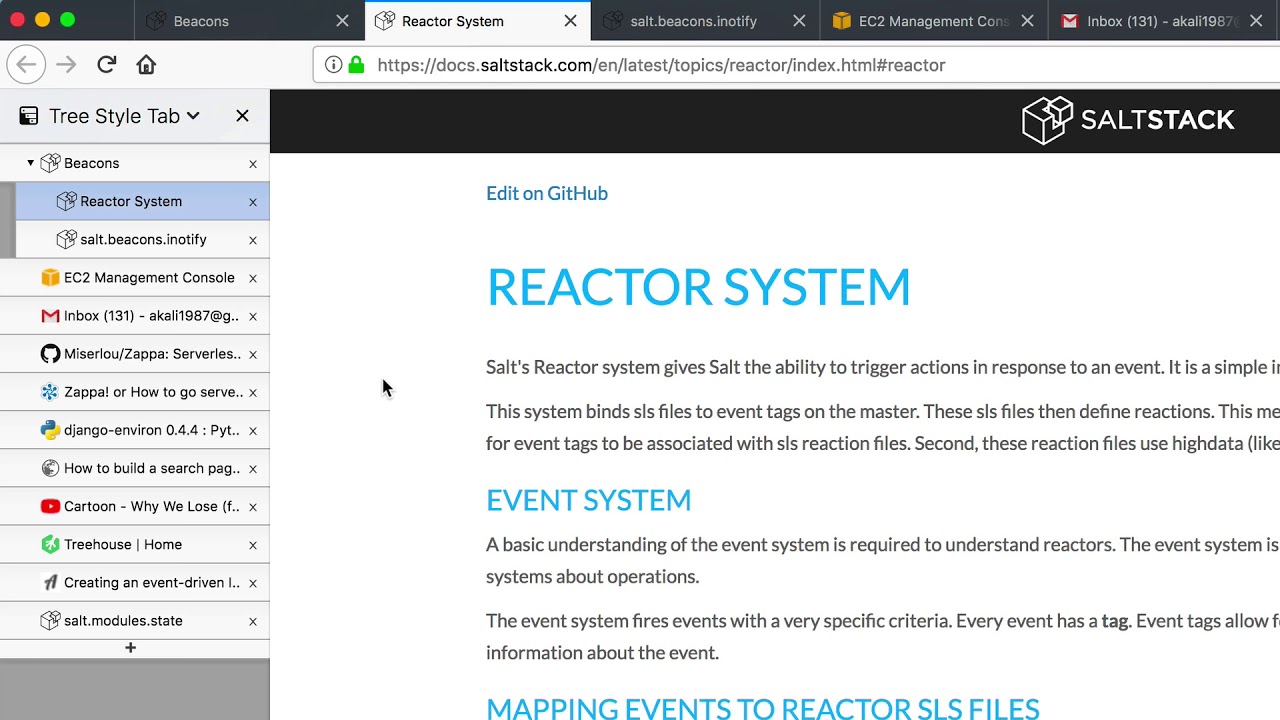Screen dimensions: 1280x720
Task: Close the salt.beacons.inotify sidebar tab
Action: (253, 240)
